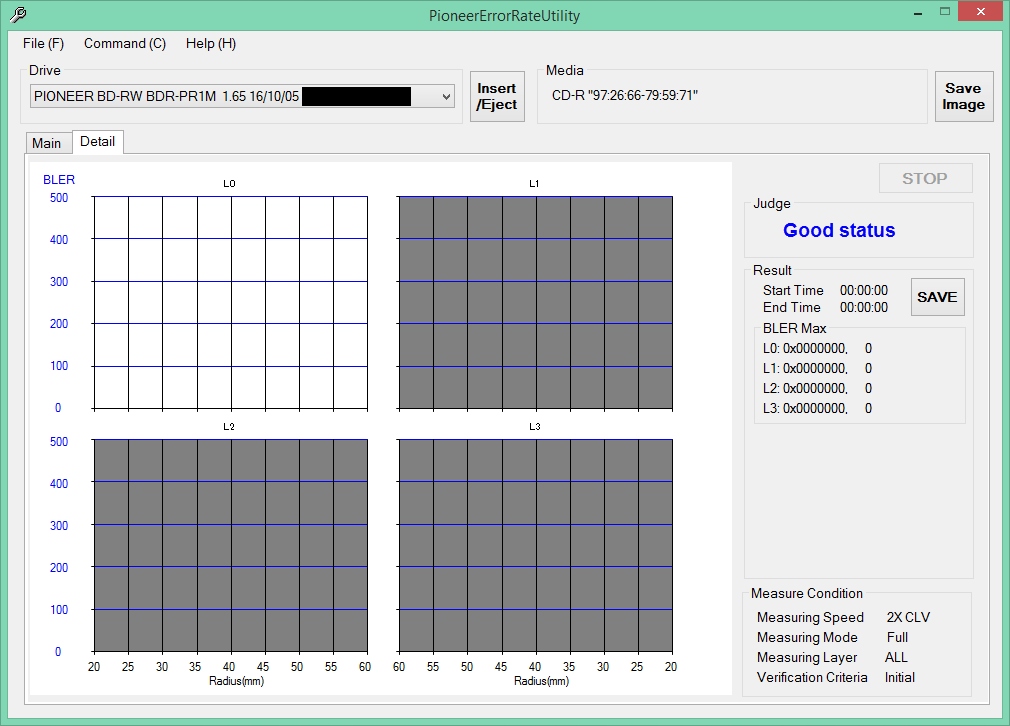The width and height of the screenshot is (1010, 726).
Task: Close the PioneerErrorRateUtility window
Action: coord(979,12)
